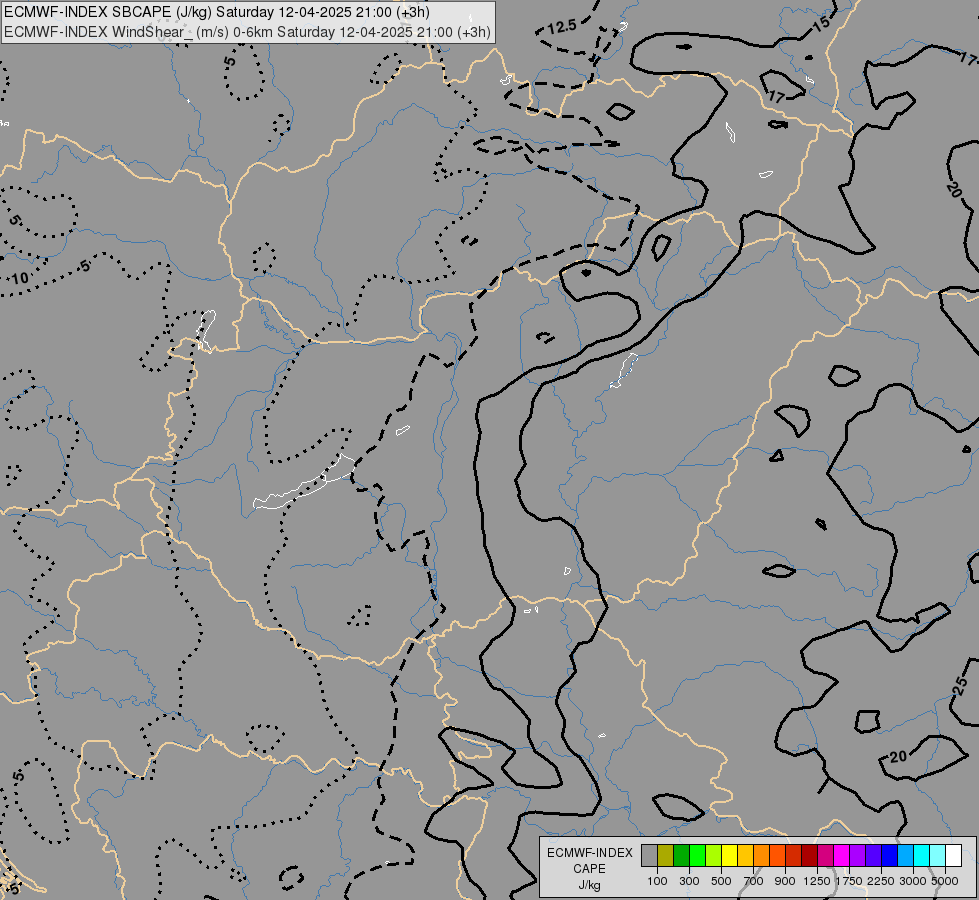
Task: Click the ECMWF-INDEX label inside the legend
Action: [x=589, y=853]
